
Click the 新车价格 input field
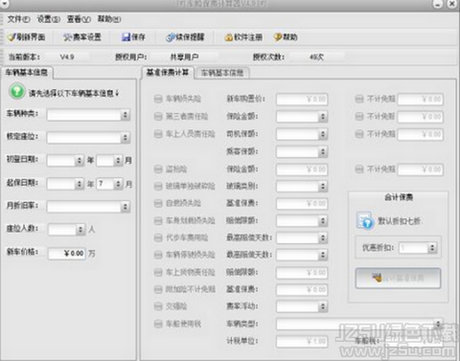[67, 253]
